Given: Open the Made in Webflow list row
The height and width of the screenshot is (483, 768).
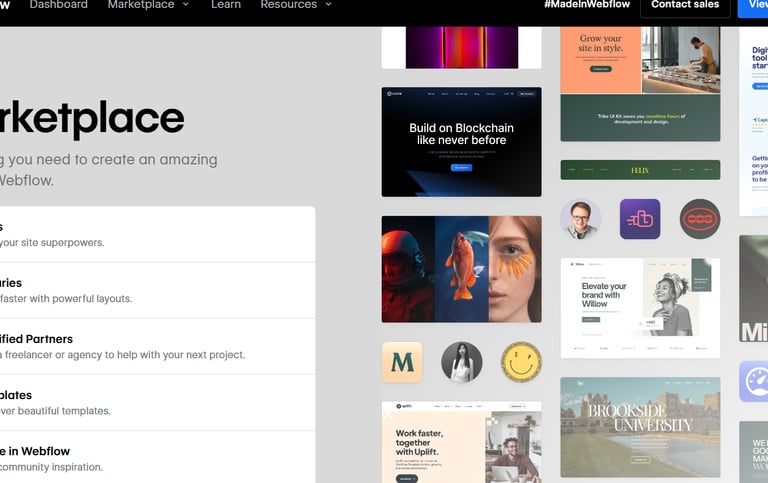Looking at the screenshot, I should (158, 458).
